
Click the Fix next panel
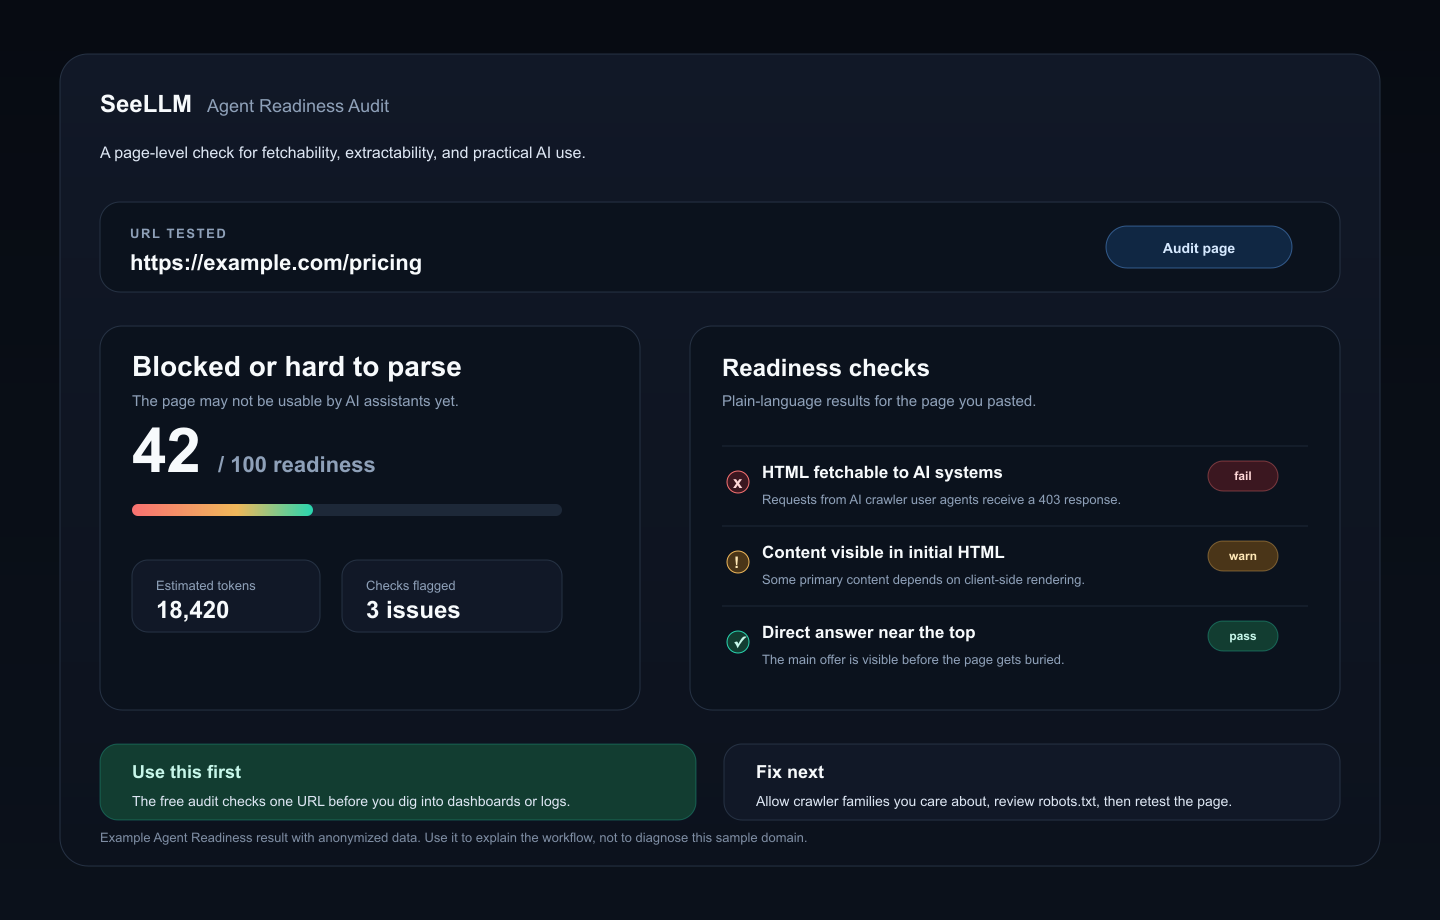1032,782
